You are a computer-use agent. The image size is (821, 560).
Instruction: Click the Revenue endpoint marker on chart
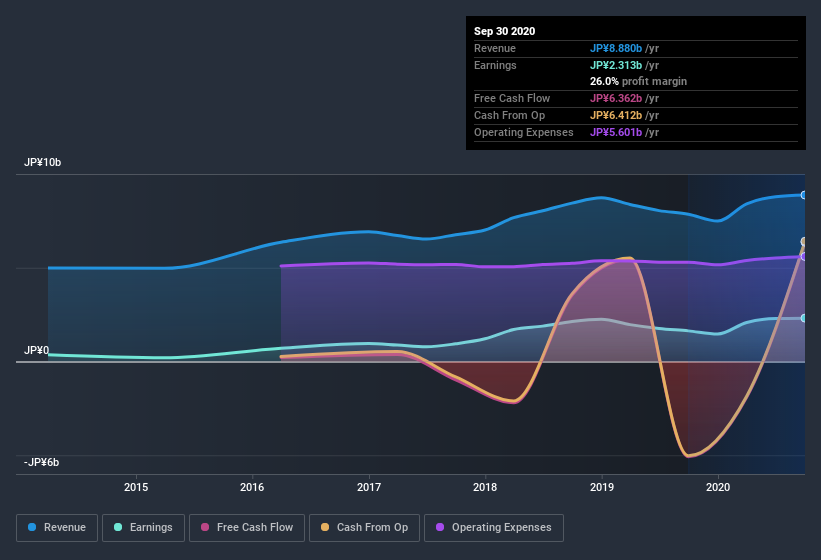coord(804,195)
